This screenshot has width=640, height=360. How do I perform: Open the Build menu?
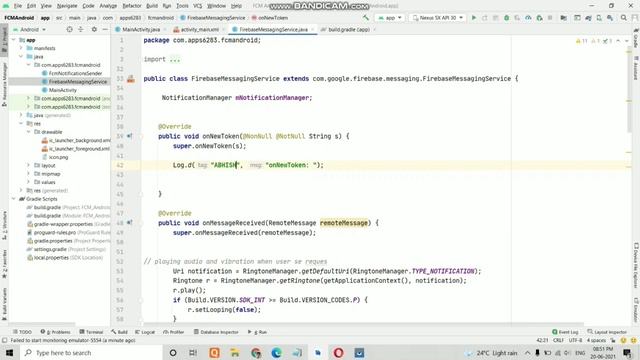click(152, 6)
